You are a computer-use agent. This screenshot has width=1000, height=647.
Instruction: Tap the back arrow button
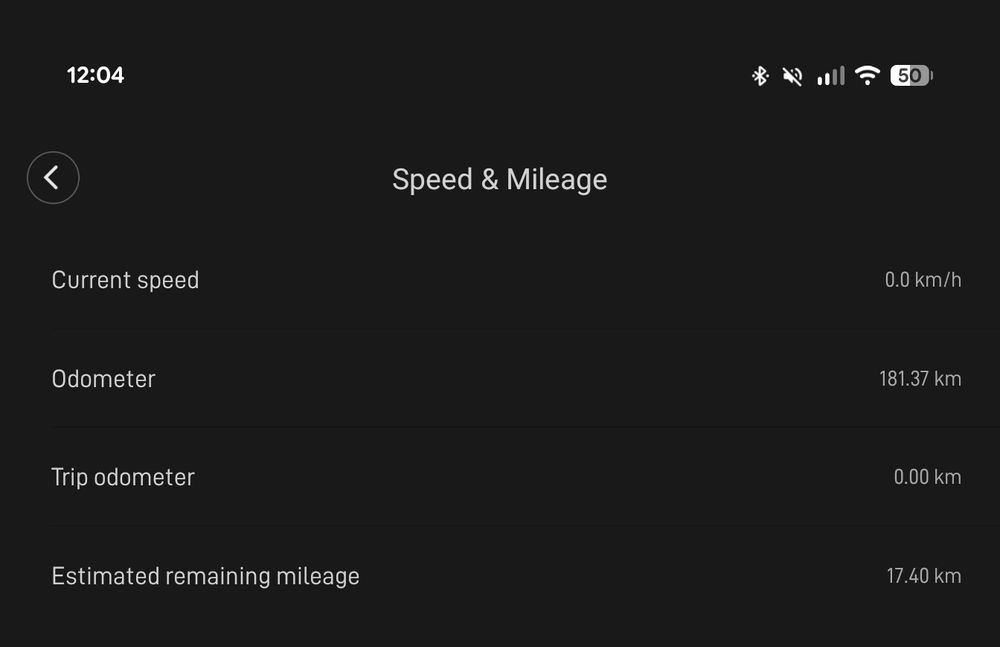tap(53, 178)
